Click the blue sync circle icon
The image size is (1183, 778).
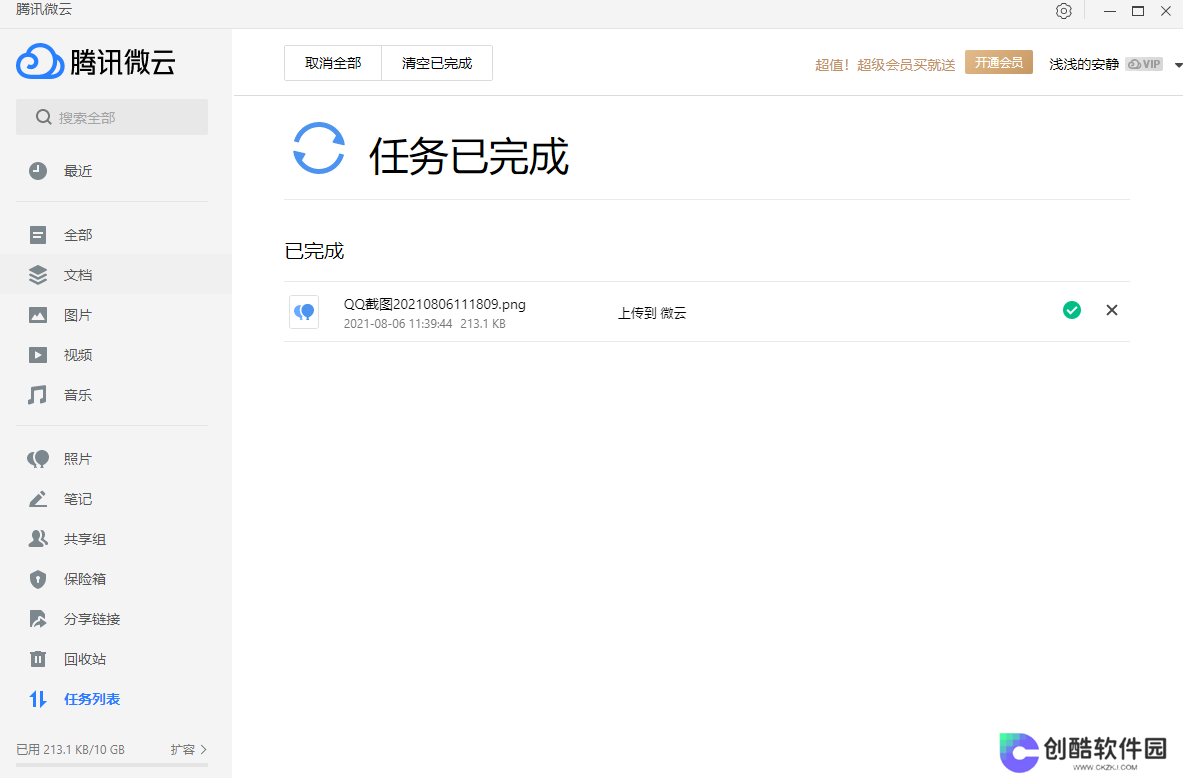click(319, 148)
